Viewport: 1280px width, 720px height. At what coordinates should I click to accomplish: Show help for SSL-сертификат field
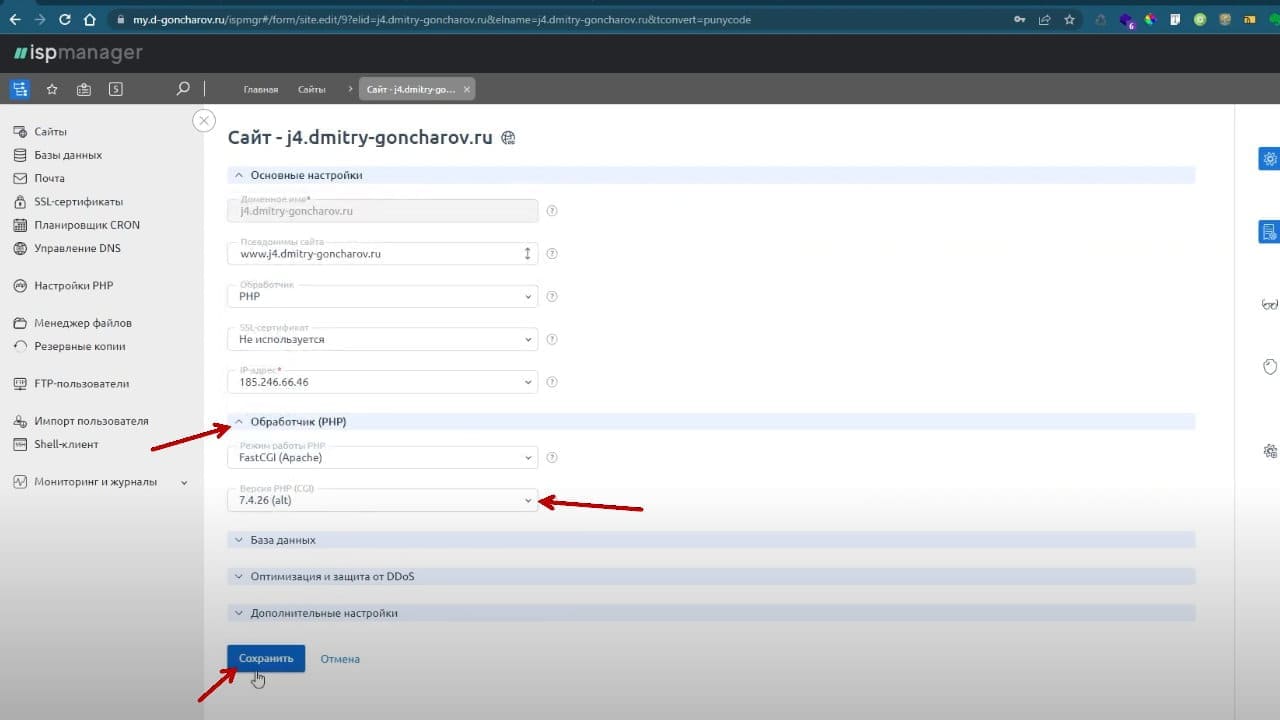(552, 340)
